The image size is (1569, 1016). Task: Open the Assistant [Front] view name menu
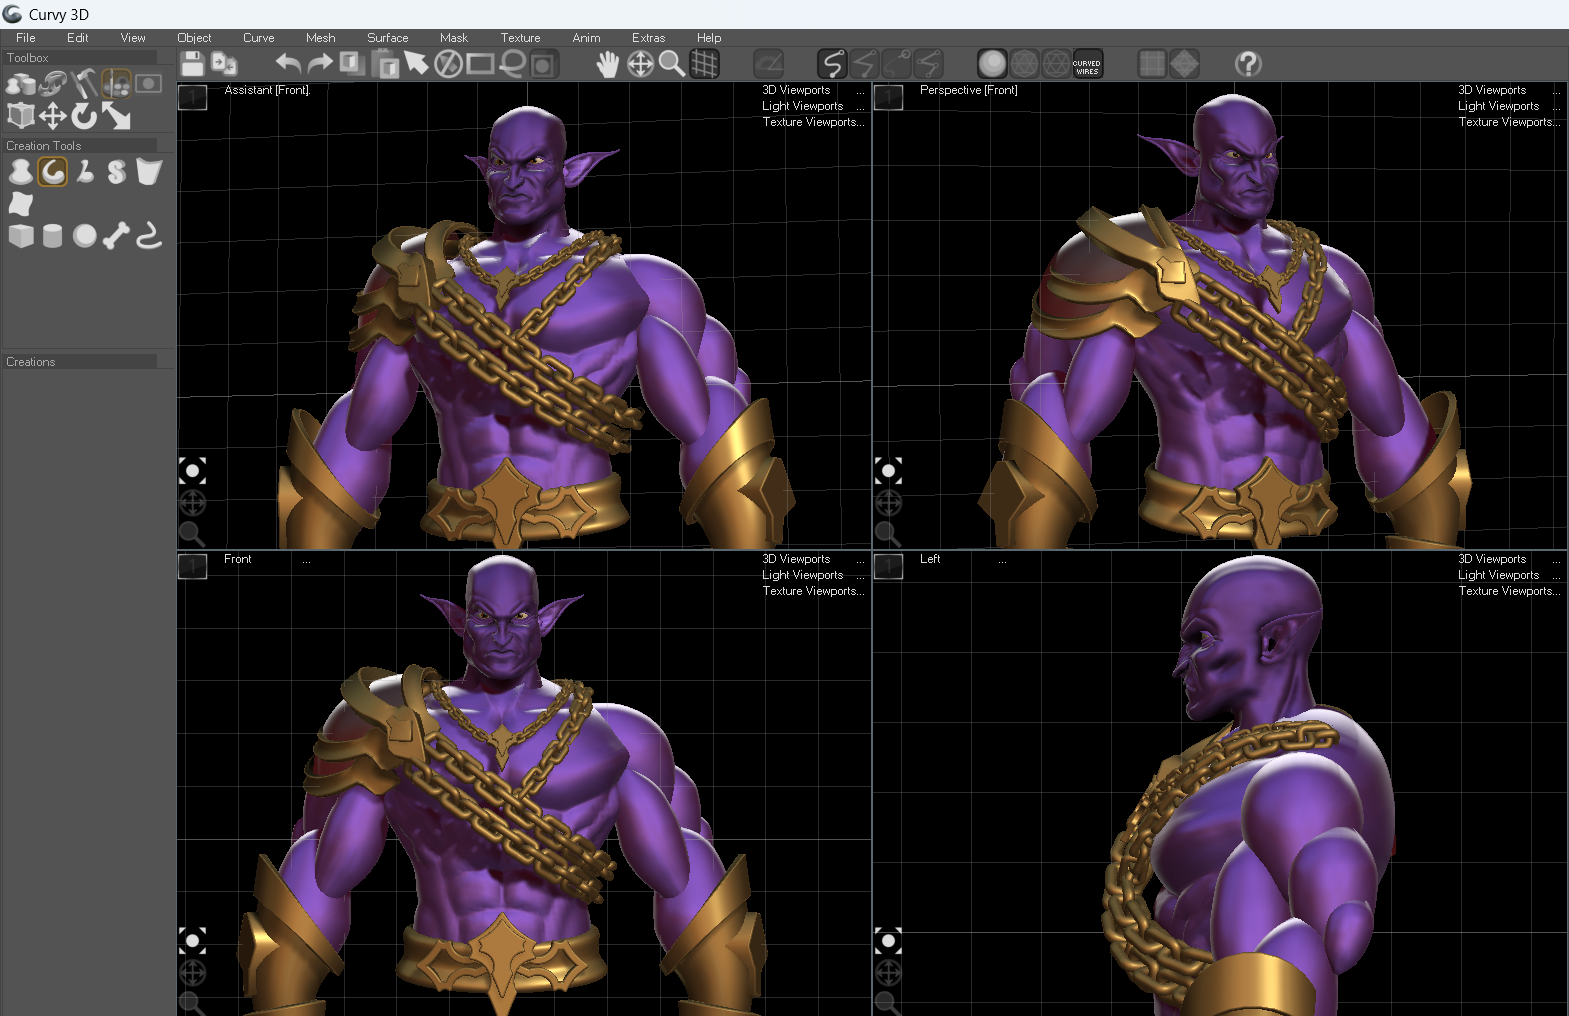click(267, 90)
